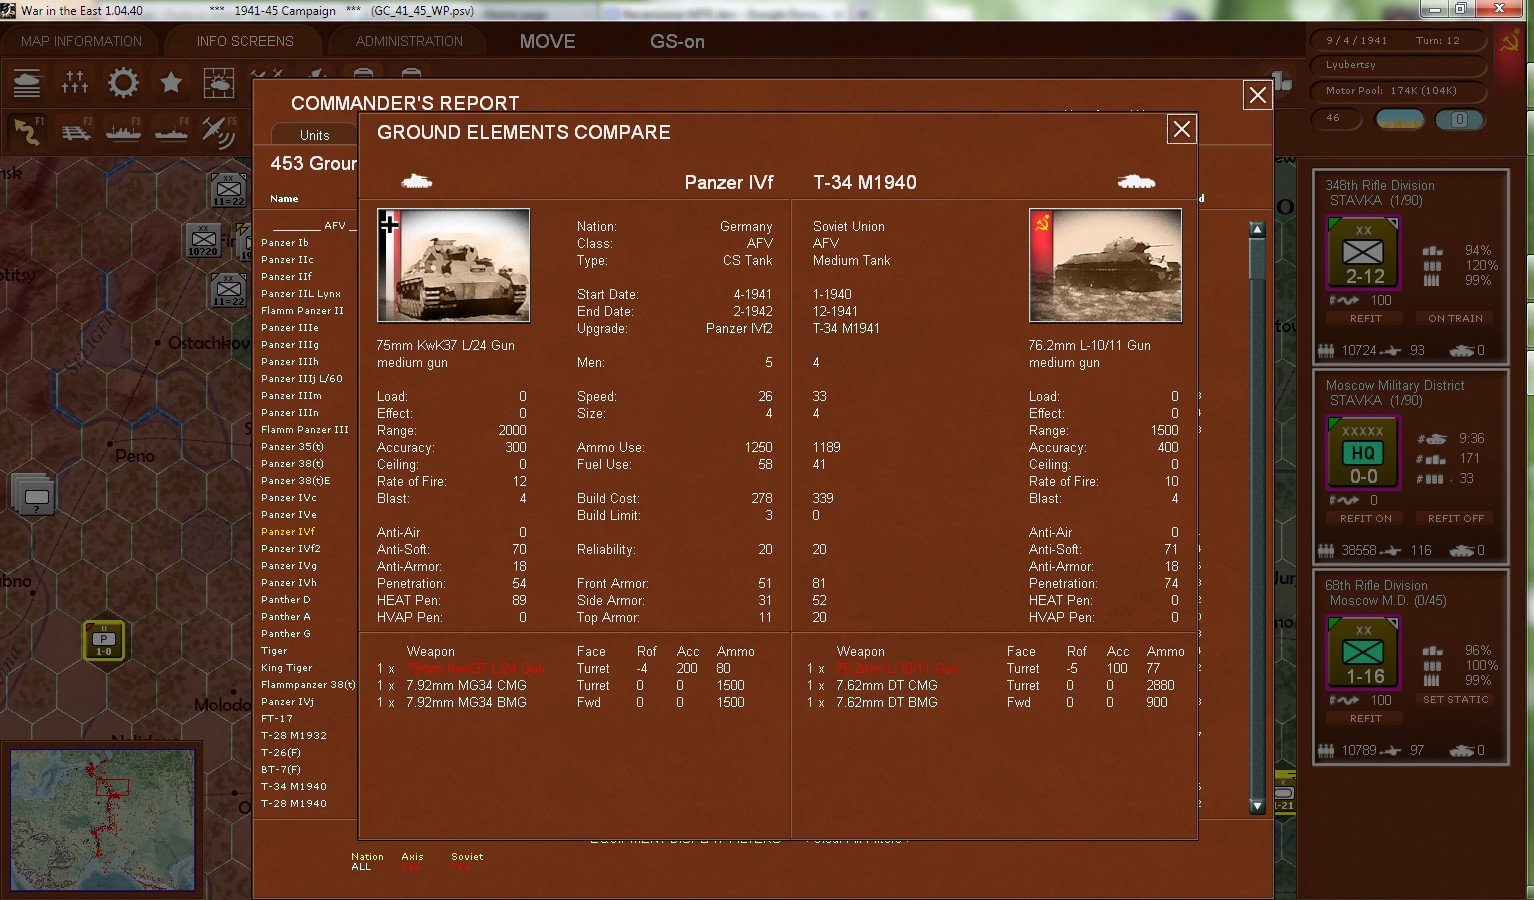Select the F1 move mode arrow icon
Image resolution: width=1534 pixels, height=900 pixels.
tap(27, 131)
